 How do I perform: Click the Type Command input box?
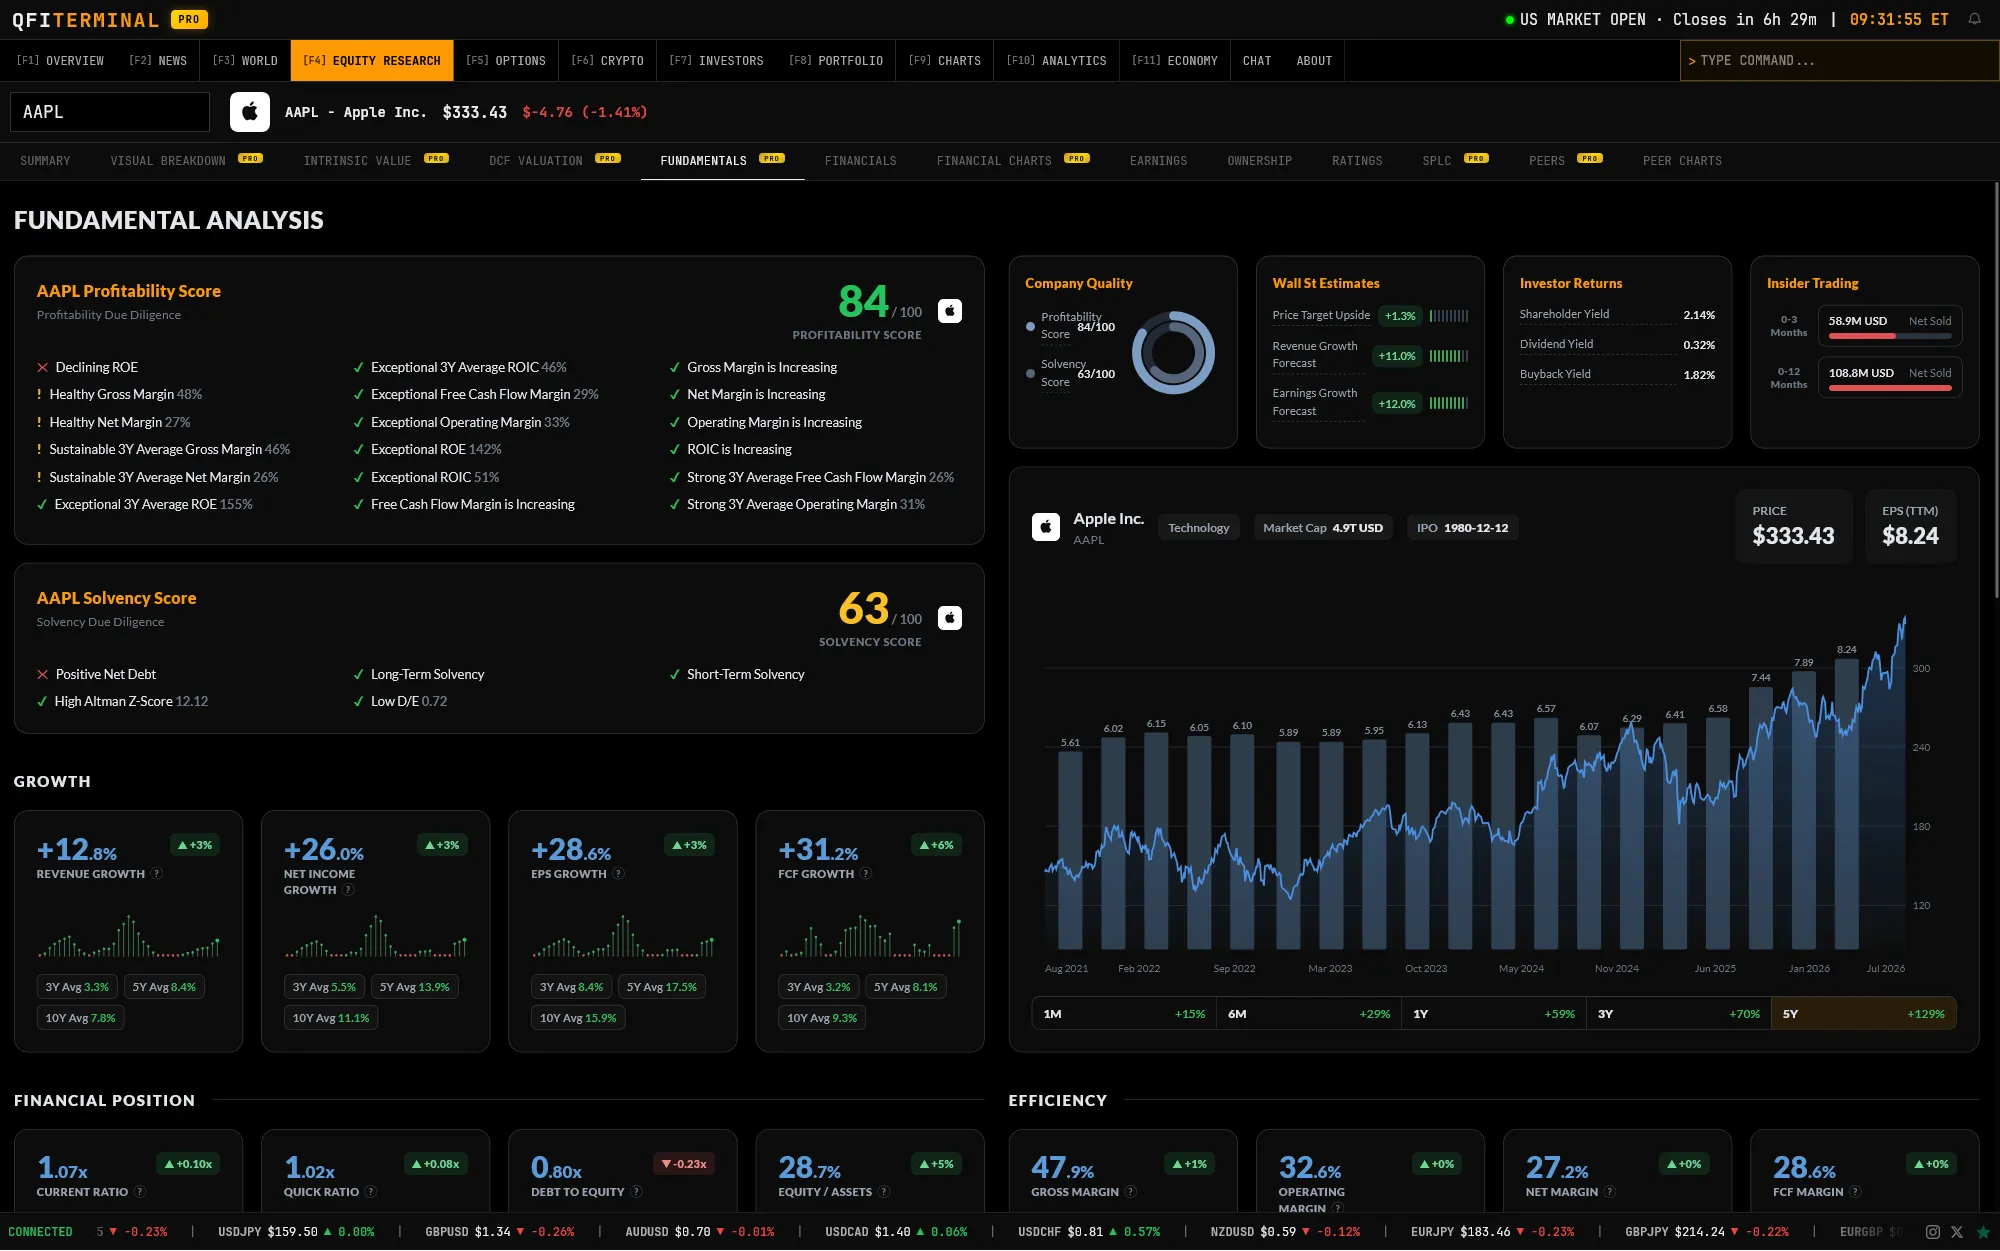[x=1840, y=61]
